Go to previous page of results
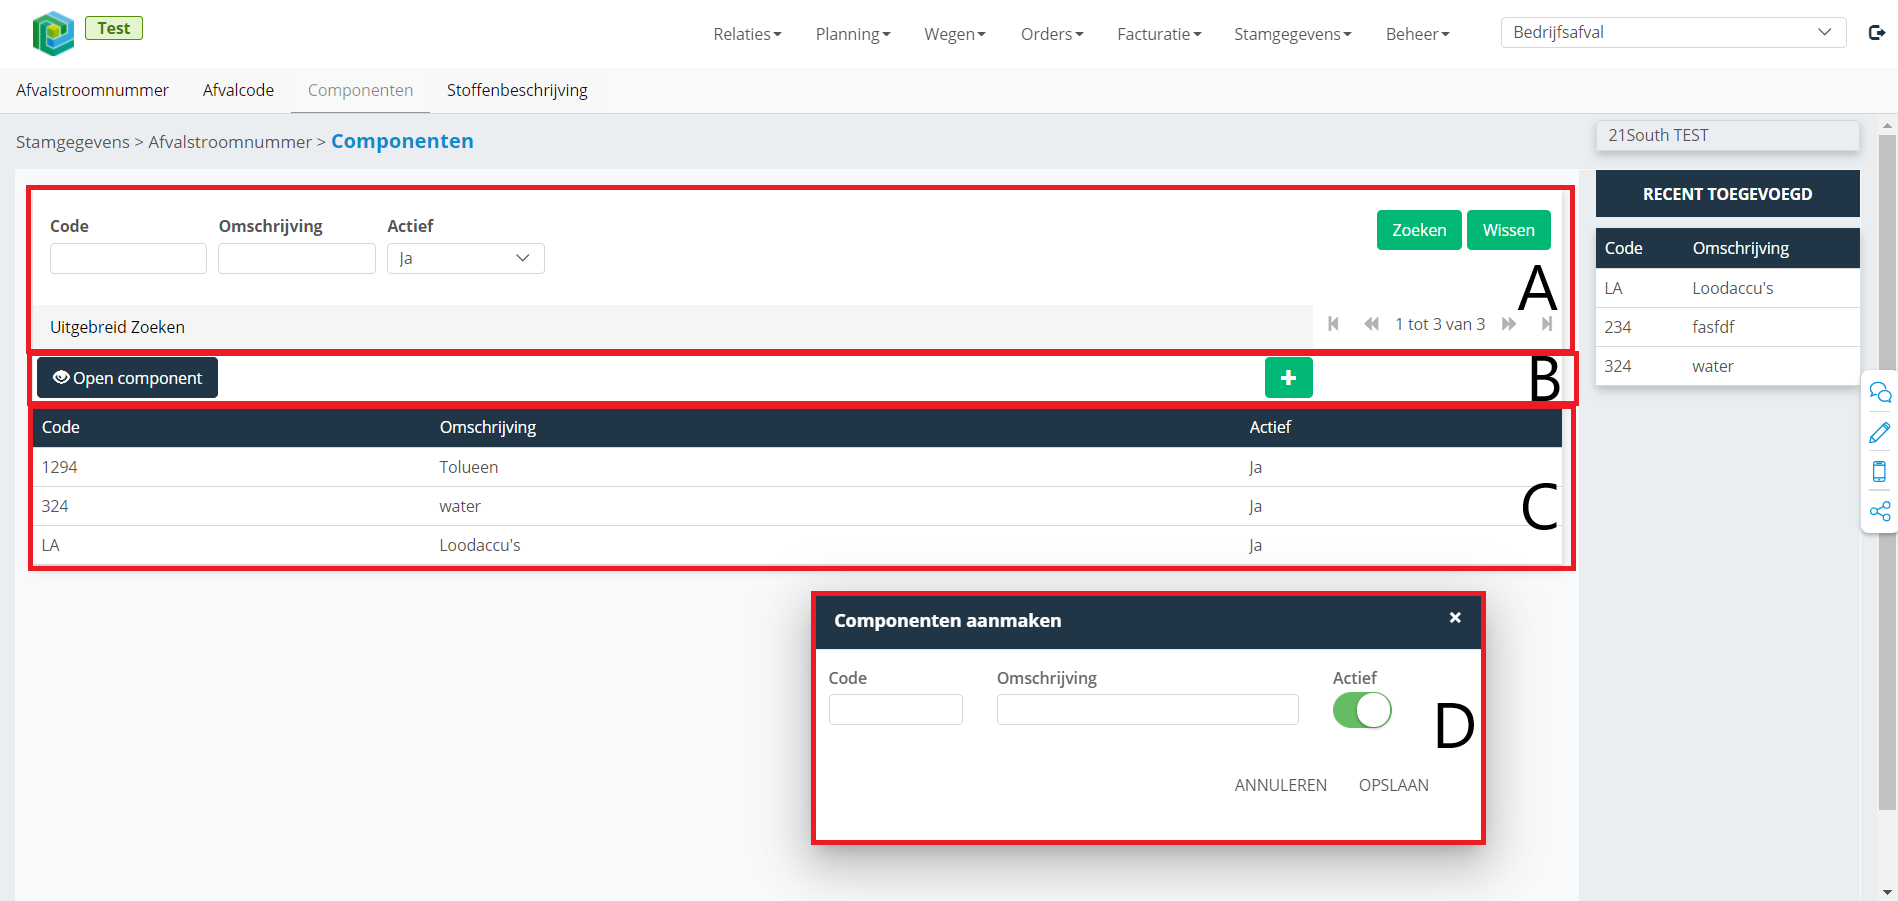This screenshot has width=1898, height=901. tap(1371, 324)
